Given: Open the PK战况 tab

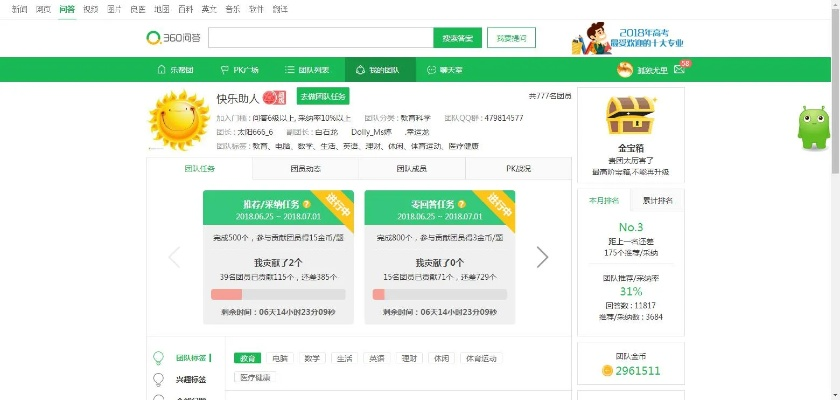Looking at the screenshot, I should (x=518, y=169).
